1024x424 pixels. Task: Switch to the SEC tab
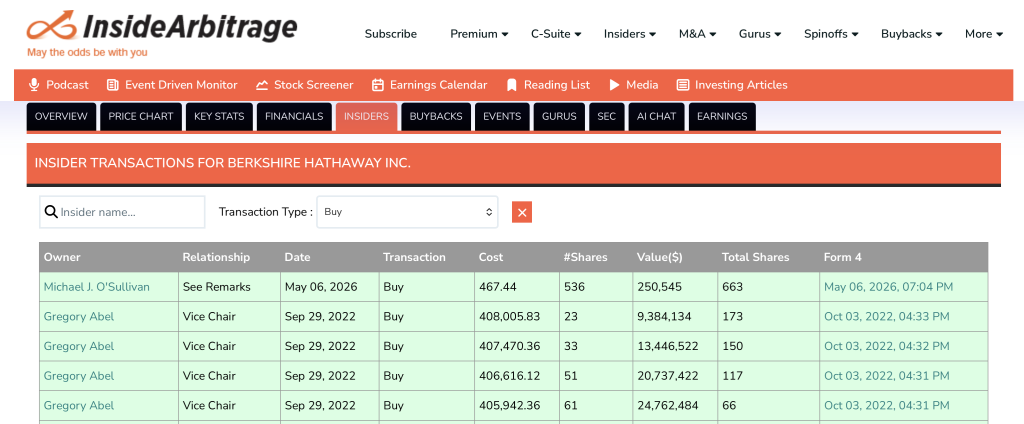pos(607,117)
